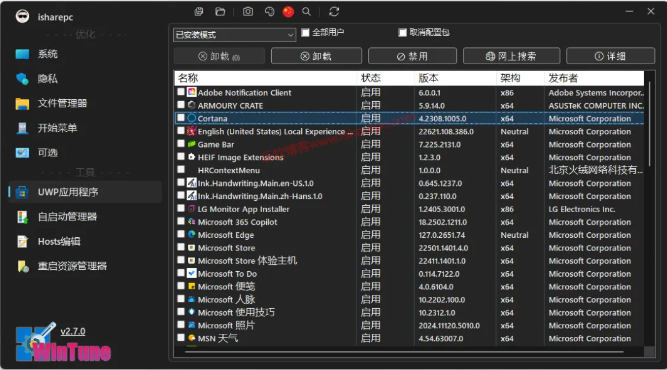Click the refresh arrows icon
667x370 pixels.
click(x=334, y=12)
